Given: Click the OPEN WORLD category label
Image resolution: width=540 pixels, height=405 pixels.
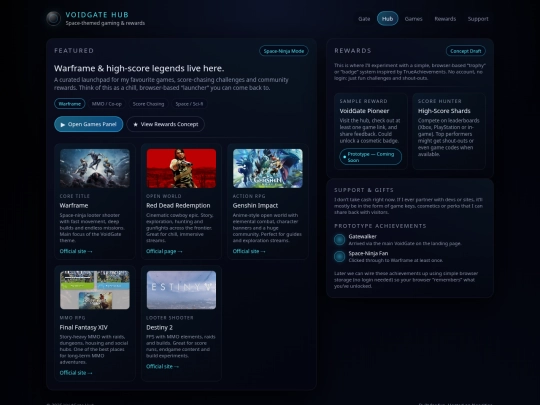Looking at the screenshot, I should point(164,196).
